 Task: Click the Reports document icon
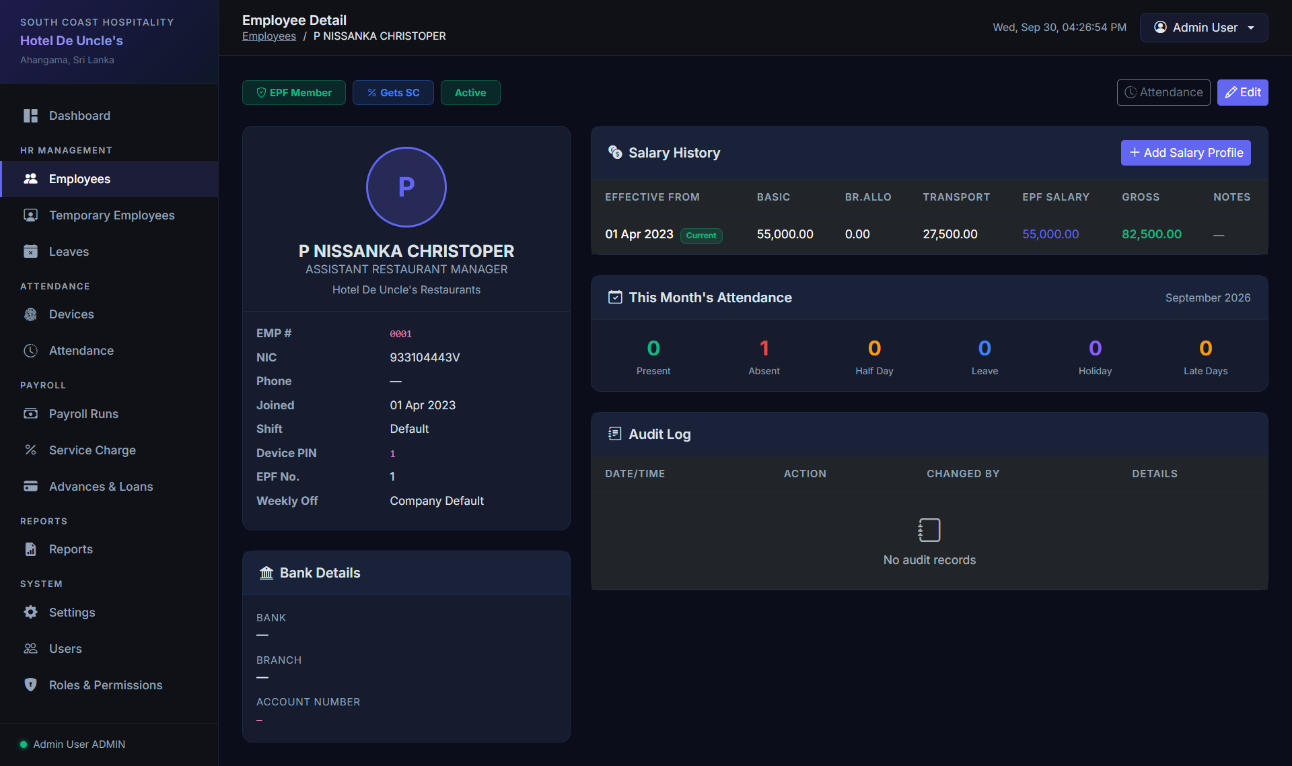click(x=30, y=549)
